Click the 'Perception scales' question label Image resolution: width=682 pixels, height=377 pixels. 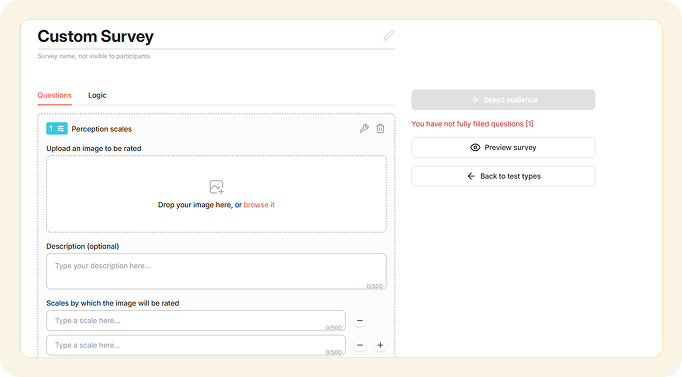click(x=101, y=129)
